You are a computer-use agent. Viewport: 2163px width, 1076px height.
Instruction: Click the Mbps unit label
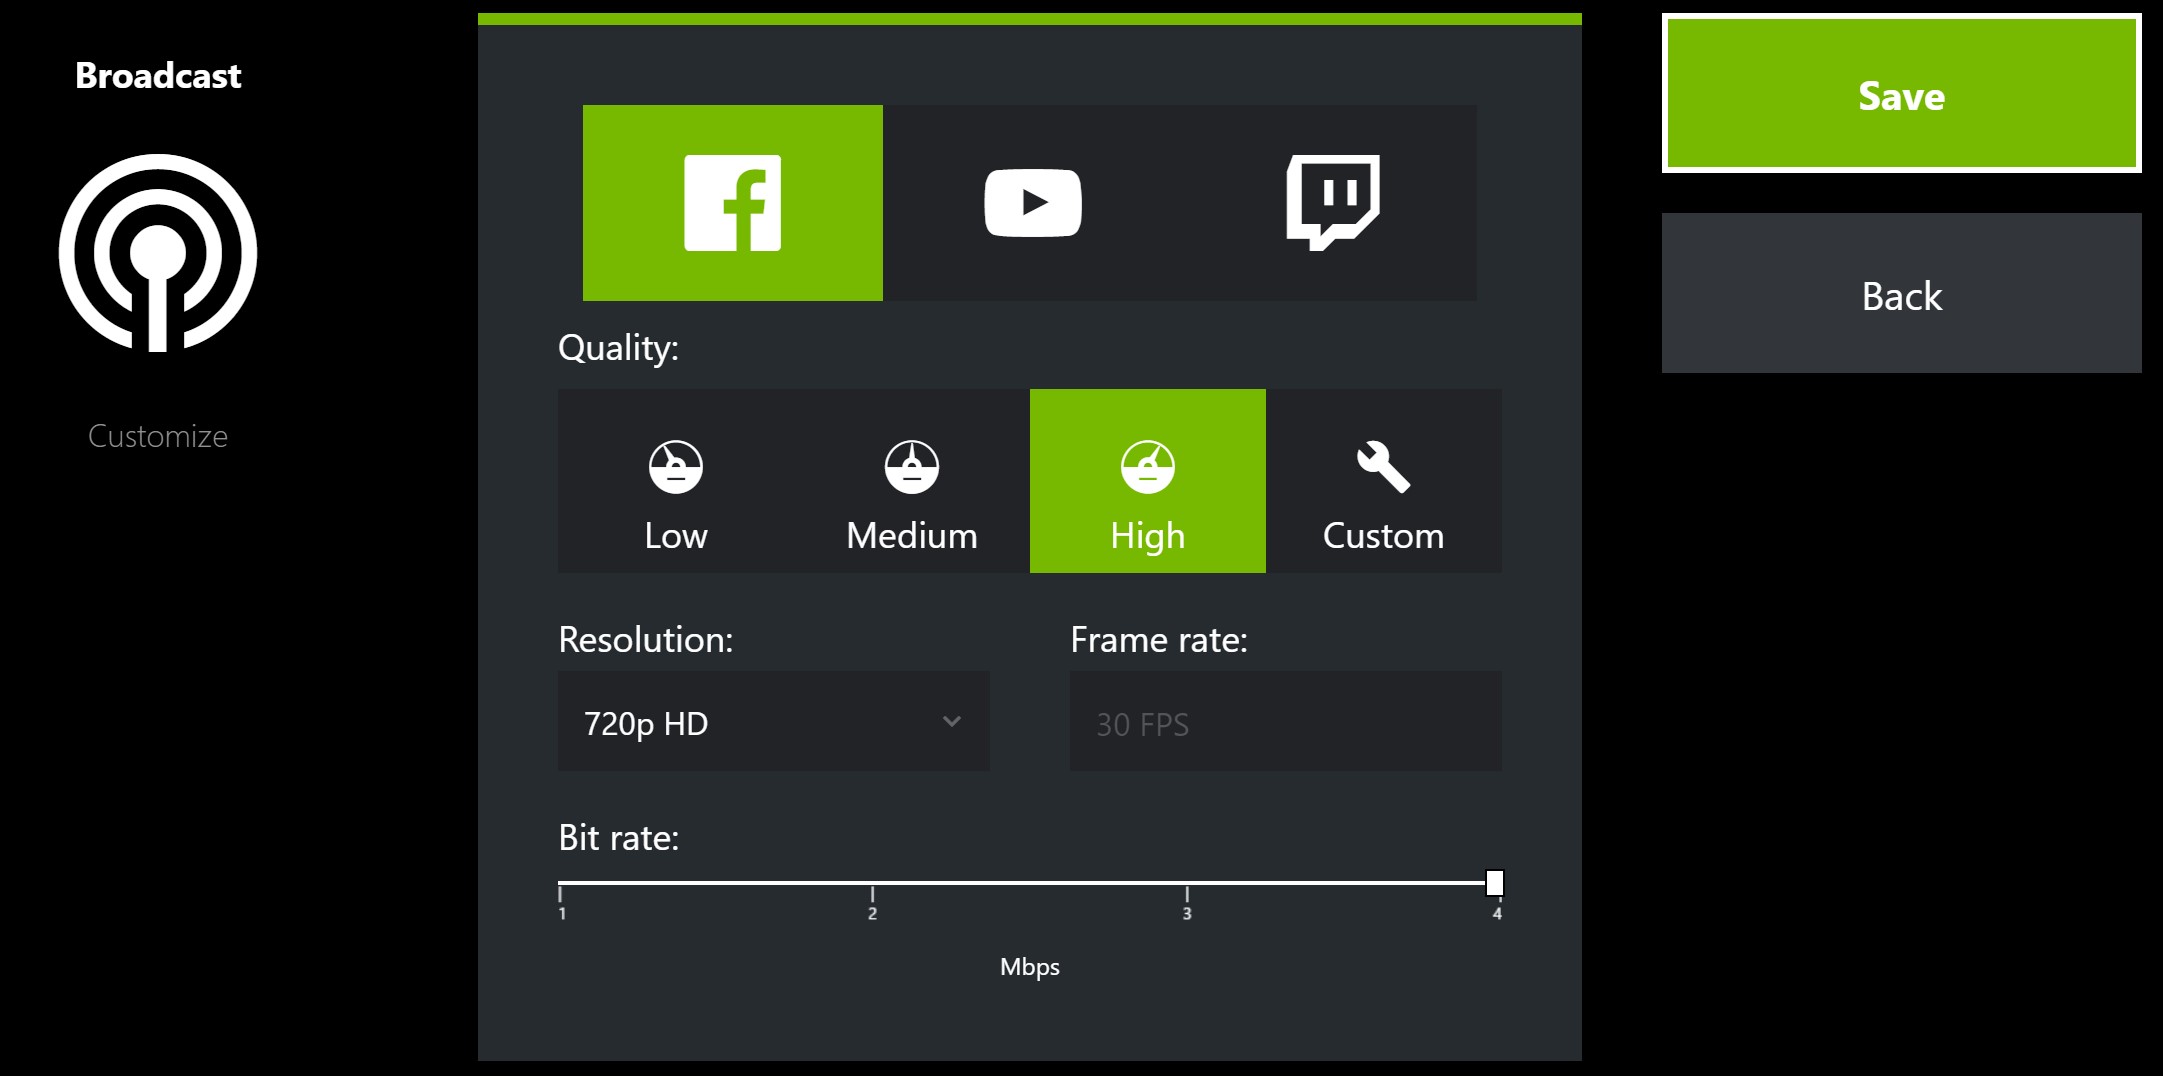(x=1030, y=967)
